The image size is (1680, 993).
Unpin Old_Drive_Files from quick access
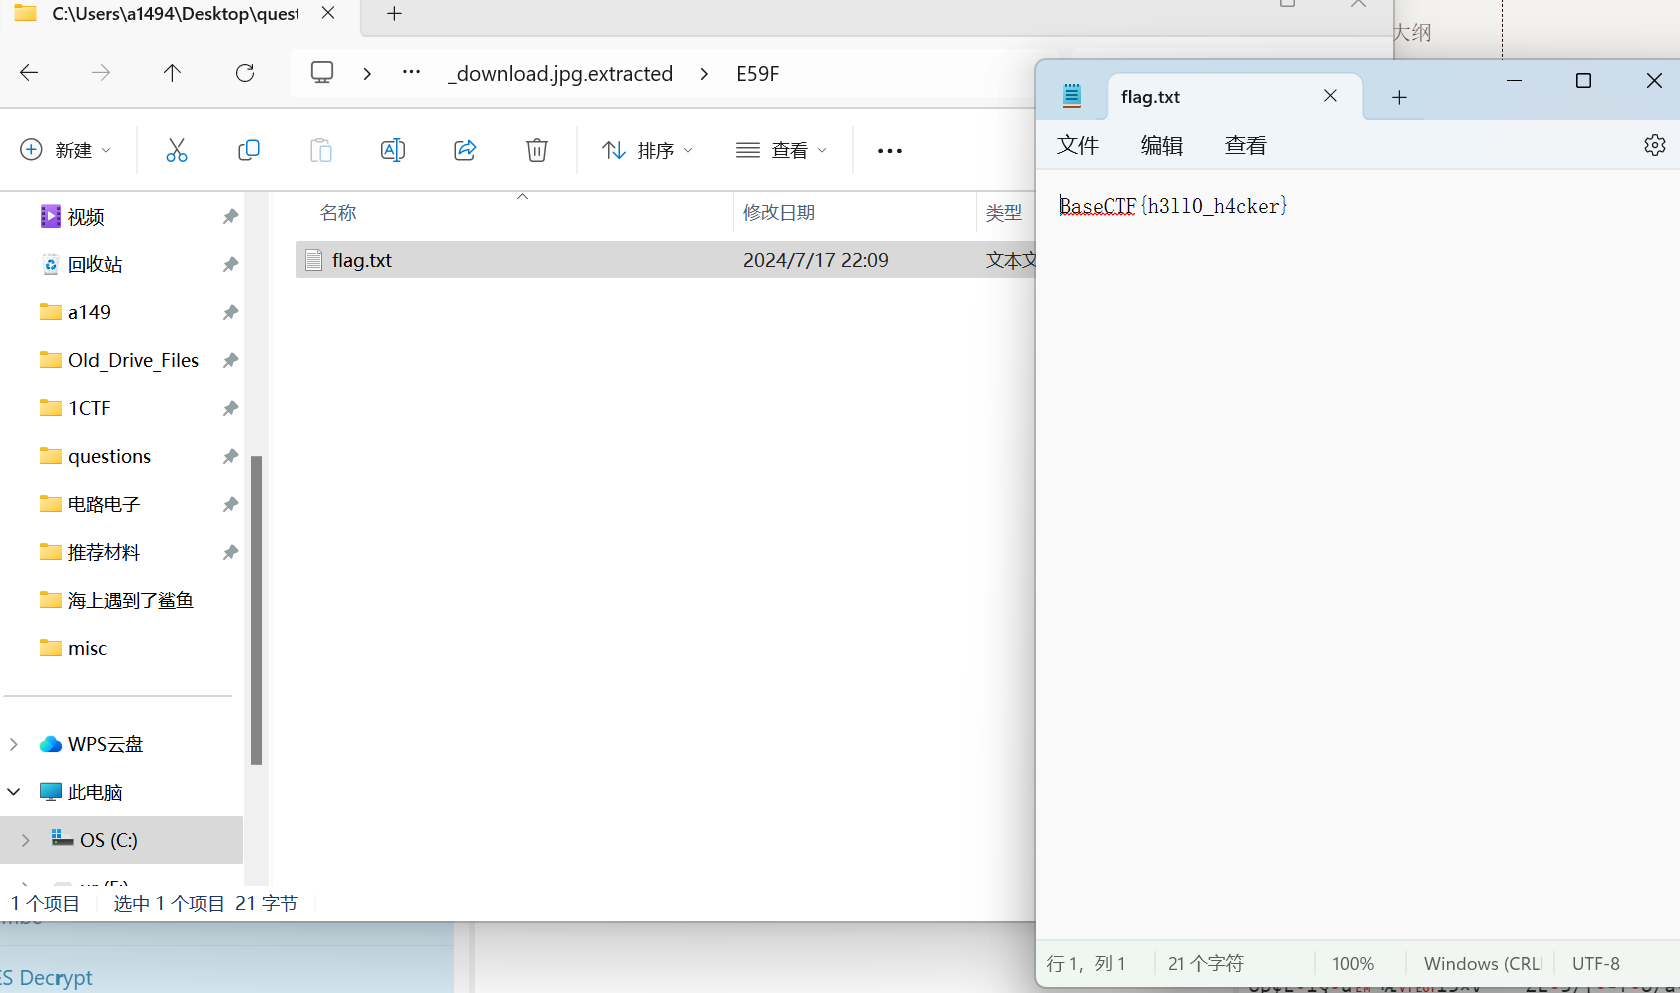(x=230, y=361)
